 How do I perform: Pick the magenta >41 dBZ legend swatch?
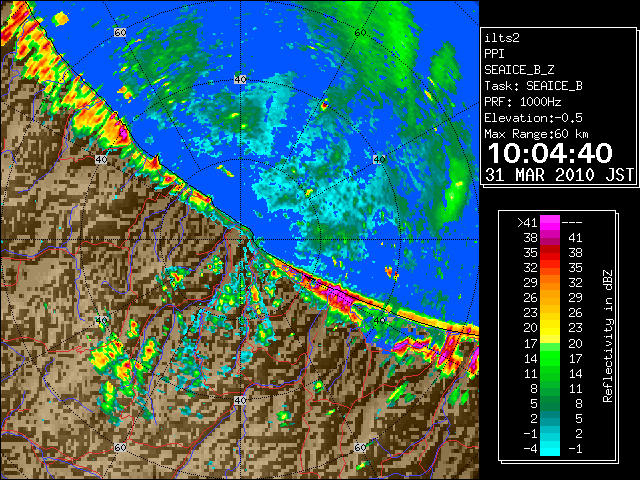(x=550, y=222)
